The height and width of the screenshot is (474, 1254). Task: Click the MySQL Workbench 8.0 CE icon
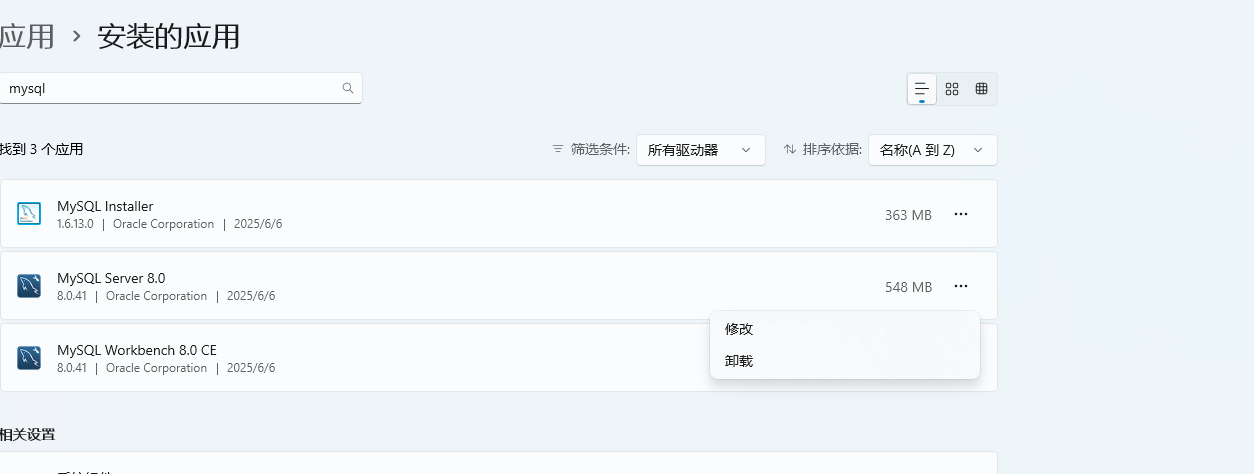coord(29,358)
